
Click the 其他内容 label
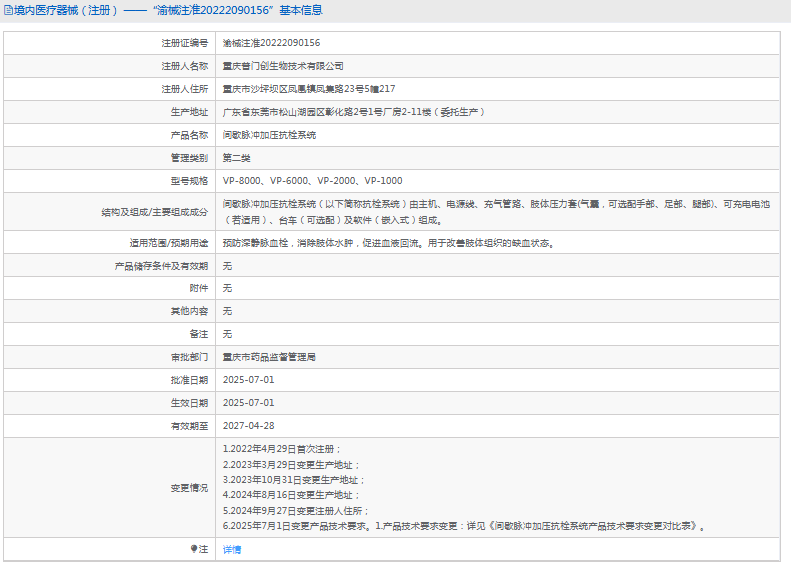pyautogui.click(x=189, y=311)
